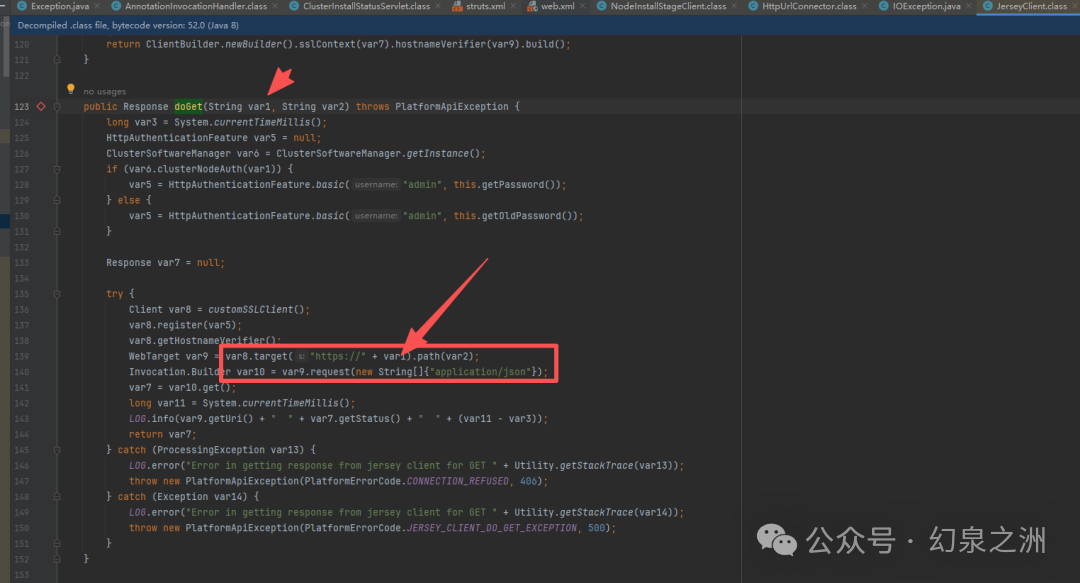Click the doGet method name

tap(188, 106)
